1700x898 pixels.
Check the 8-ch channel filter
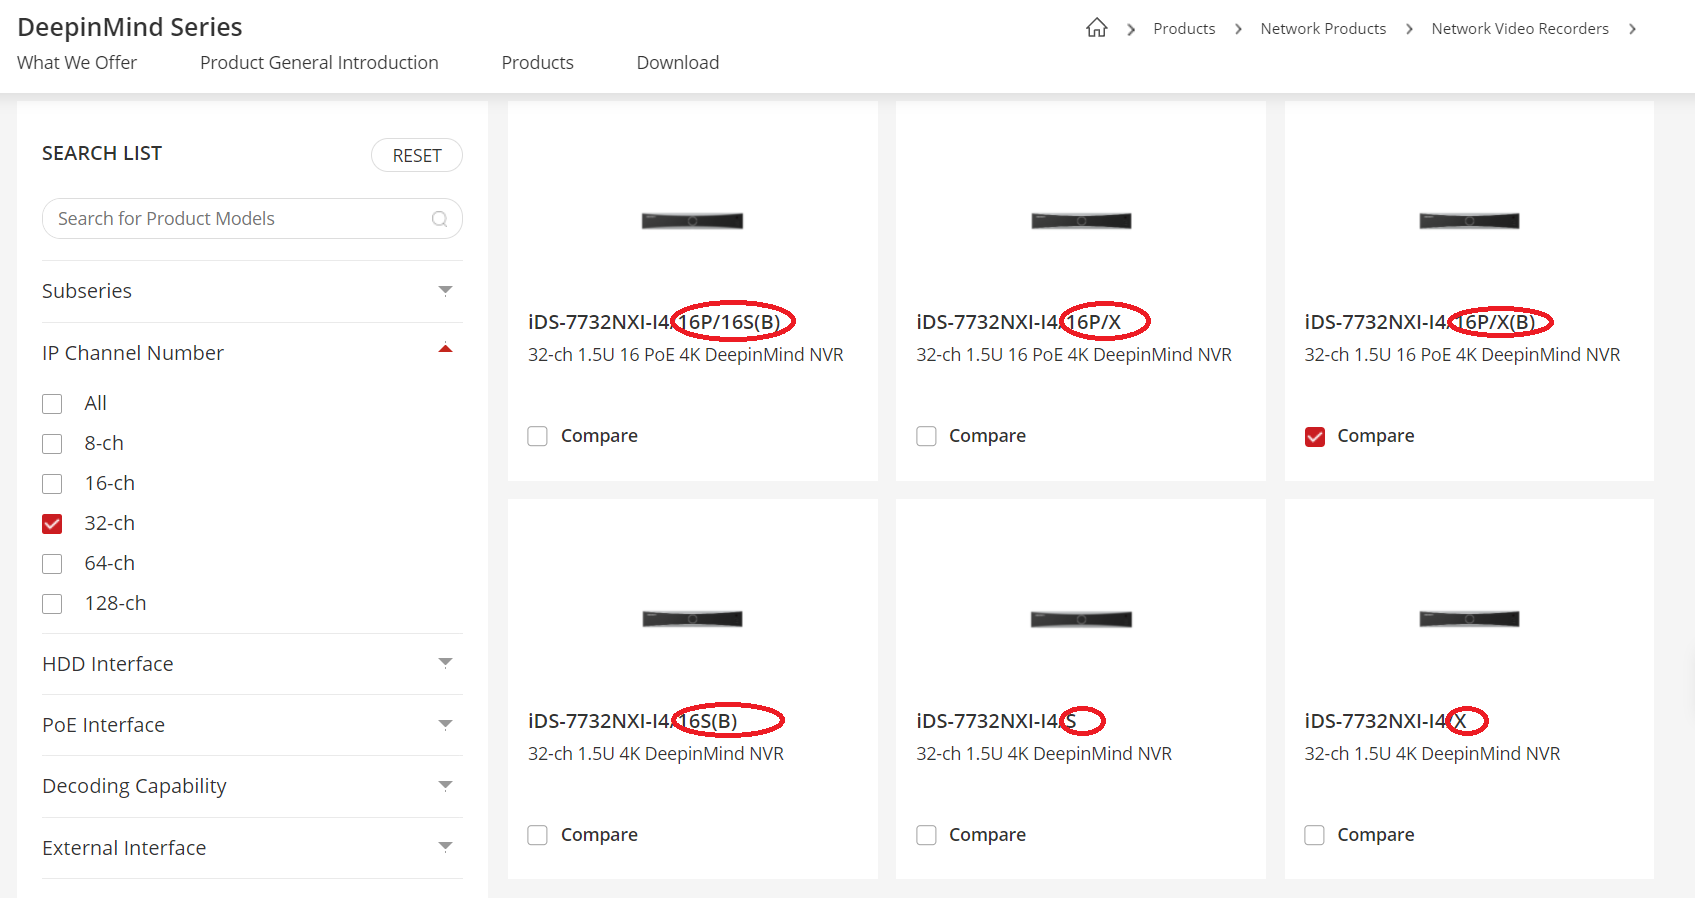[52, 444]
